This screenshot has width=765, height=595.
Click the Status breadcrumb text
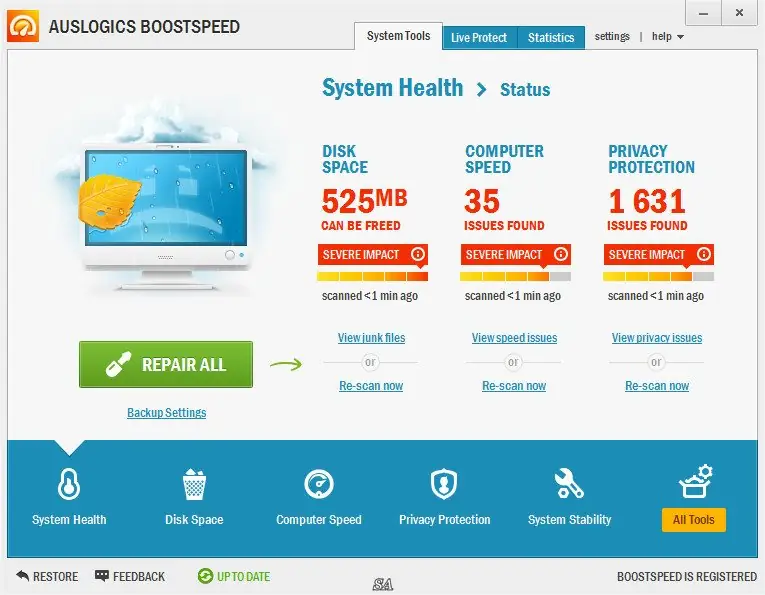point(525,90)
